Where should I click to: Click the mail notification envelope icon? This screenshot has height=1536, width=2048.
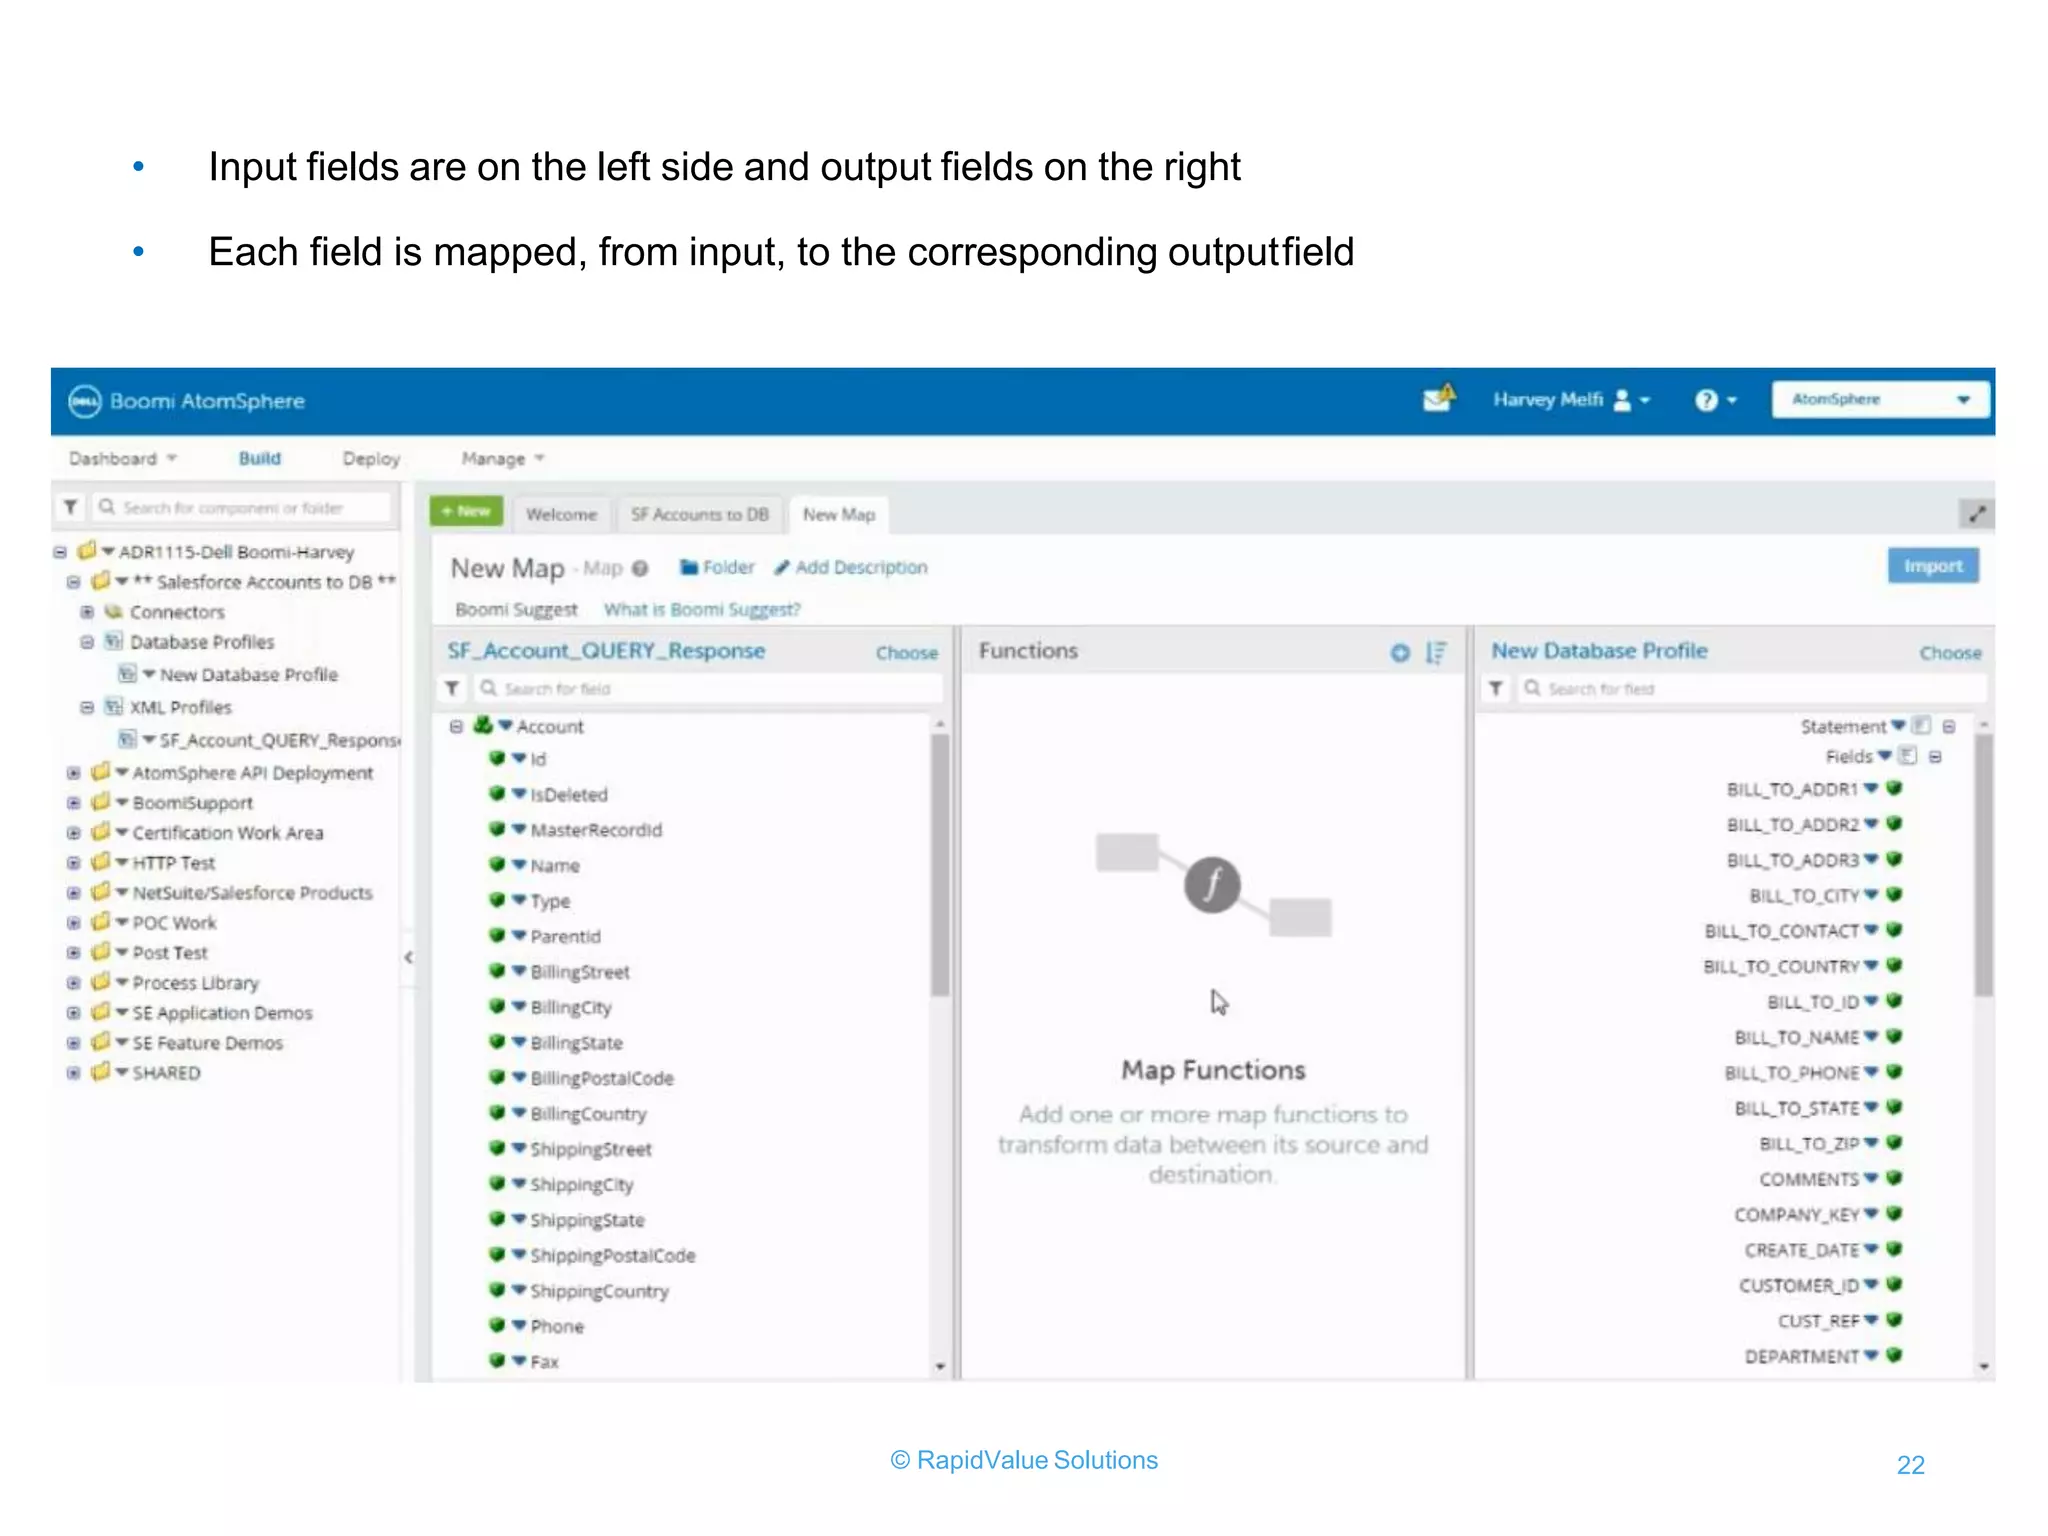(1437, 400)
